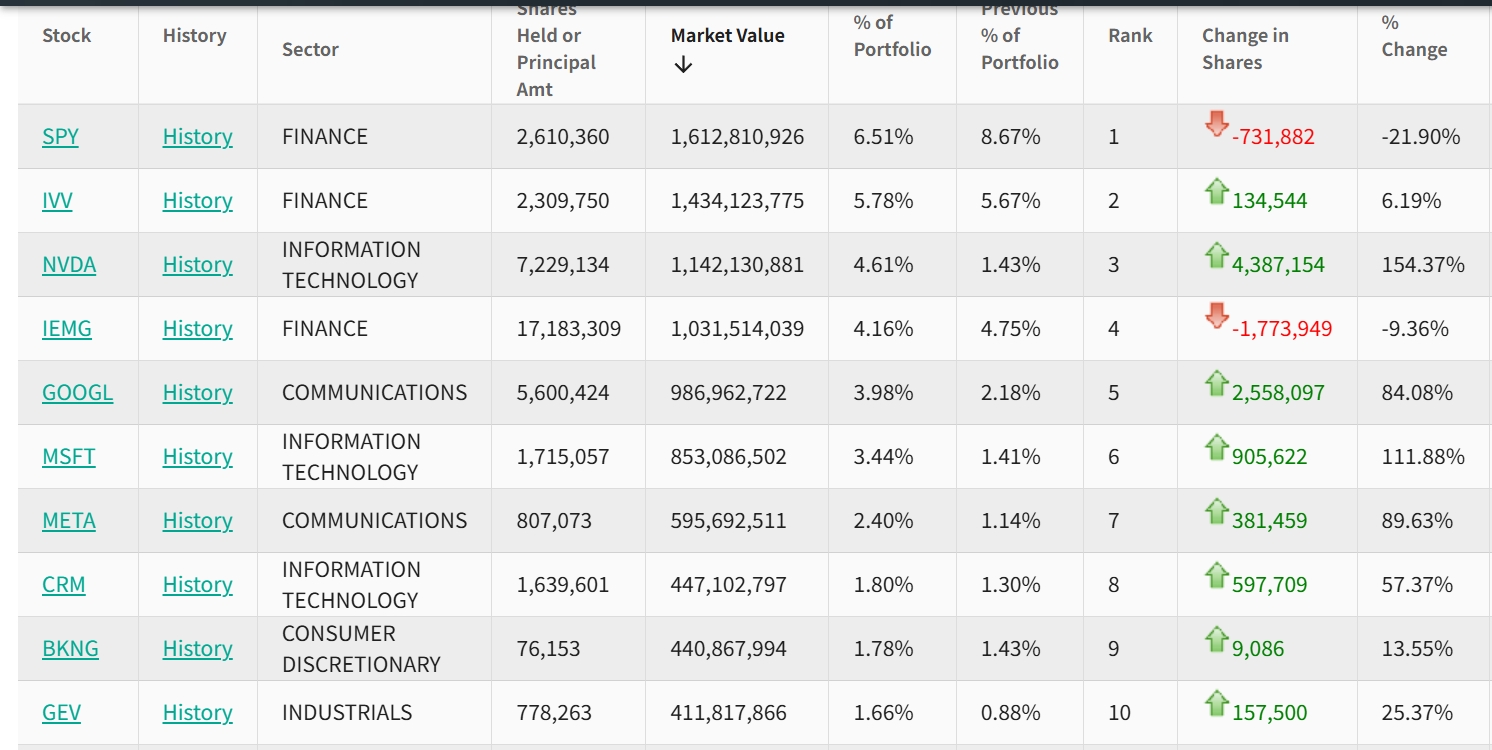The height and width of the screenshot is (750, 1492).
Task: Sort table by Market Value column header
Action: pos(727,36)
